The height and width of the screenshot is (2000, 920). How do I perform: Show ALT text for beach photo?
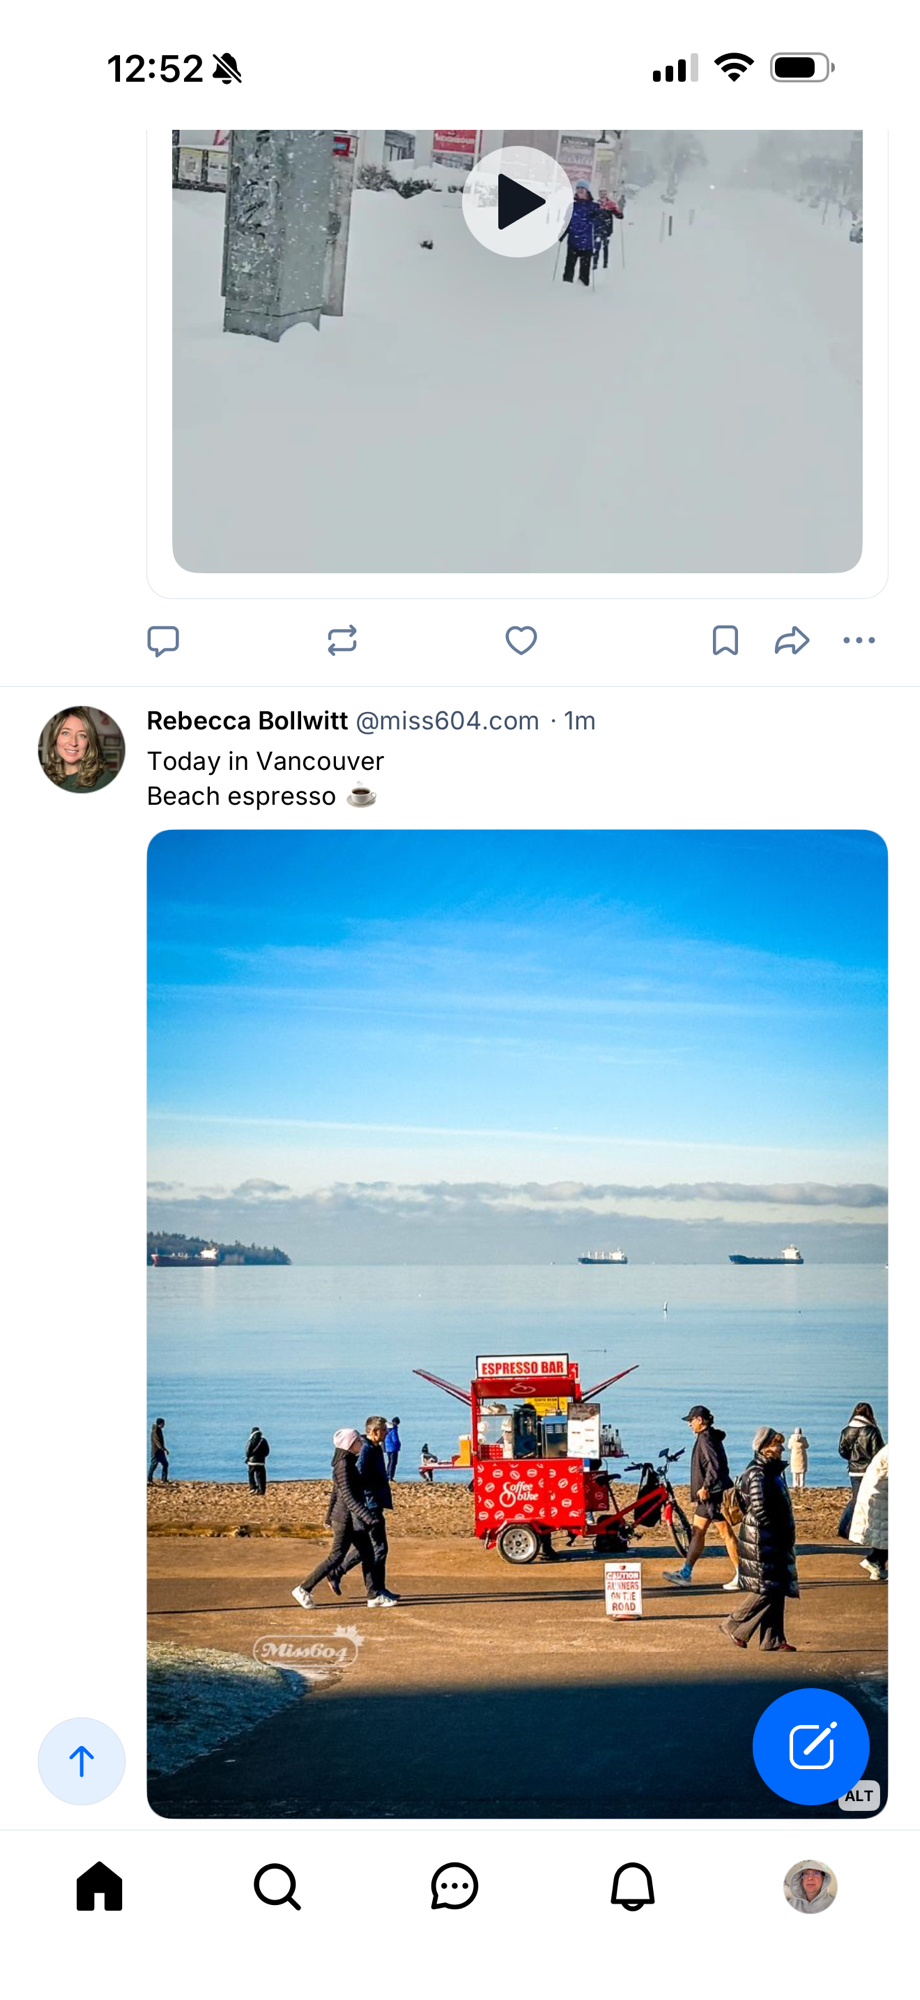(859, 1796)
